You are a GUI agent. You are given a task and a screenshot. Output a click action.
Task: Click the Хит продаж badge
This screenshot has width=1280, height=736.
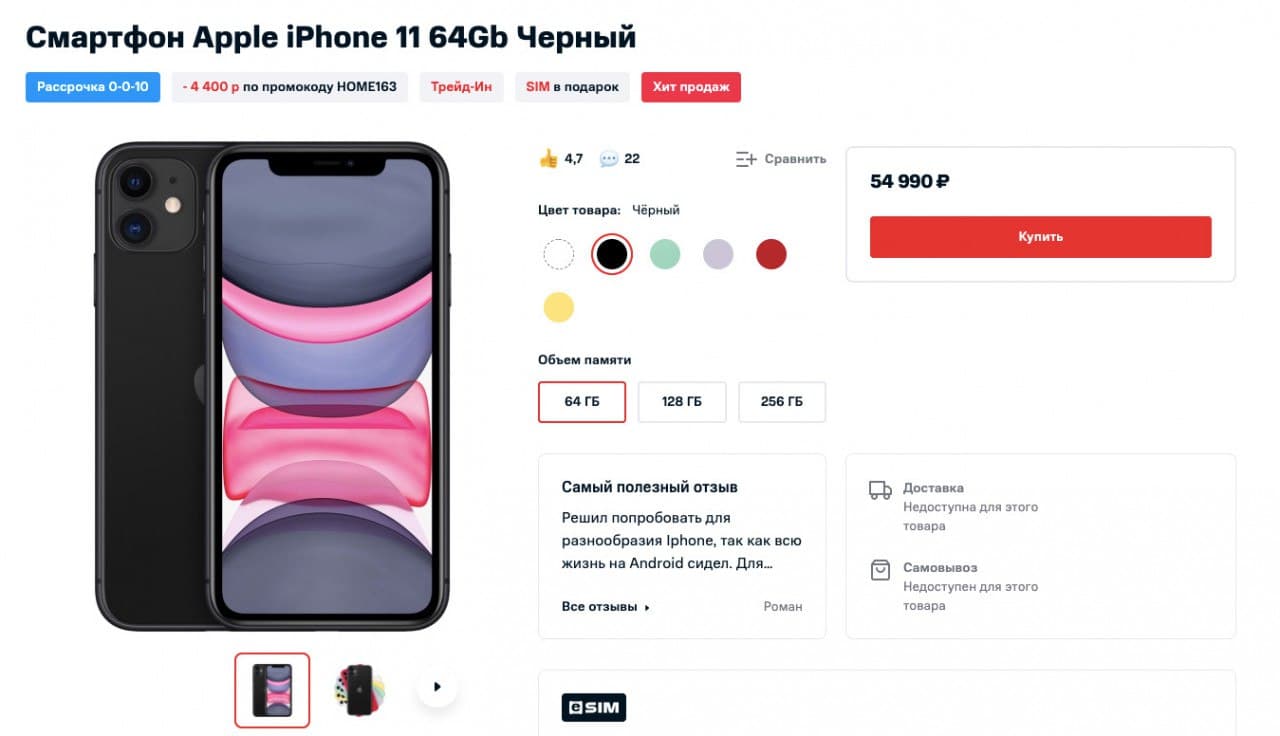[x=691, y=87]
